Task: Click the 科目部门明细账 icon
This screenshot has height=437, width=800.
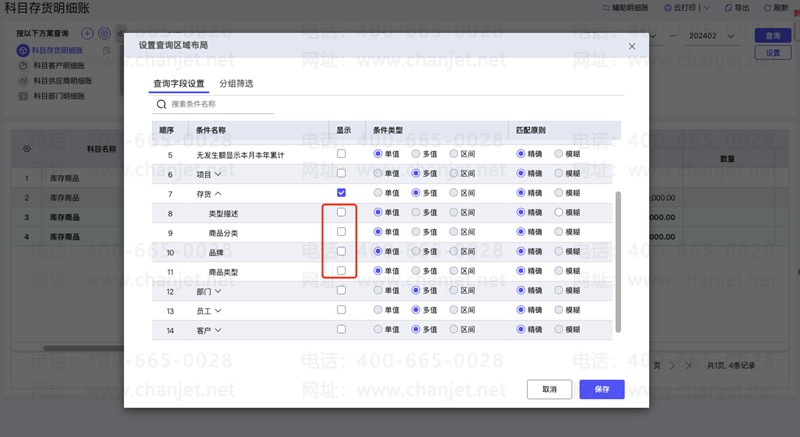Action: [22, 96]
